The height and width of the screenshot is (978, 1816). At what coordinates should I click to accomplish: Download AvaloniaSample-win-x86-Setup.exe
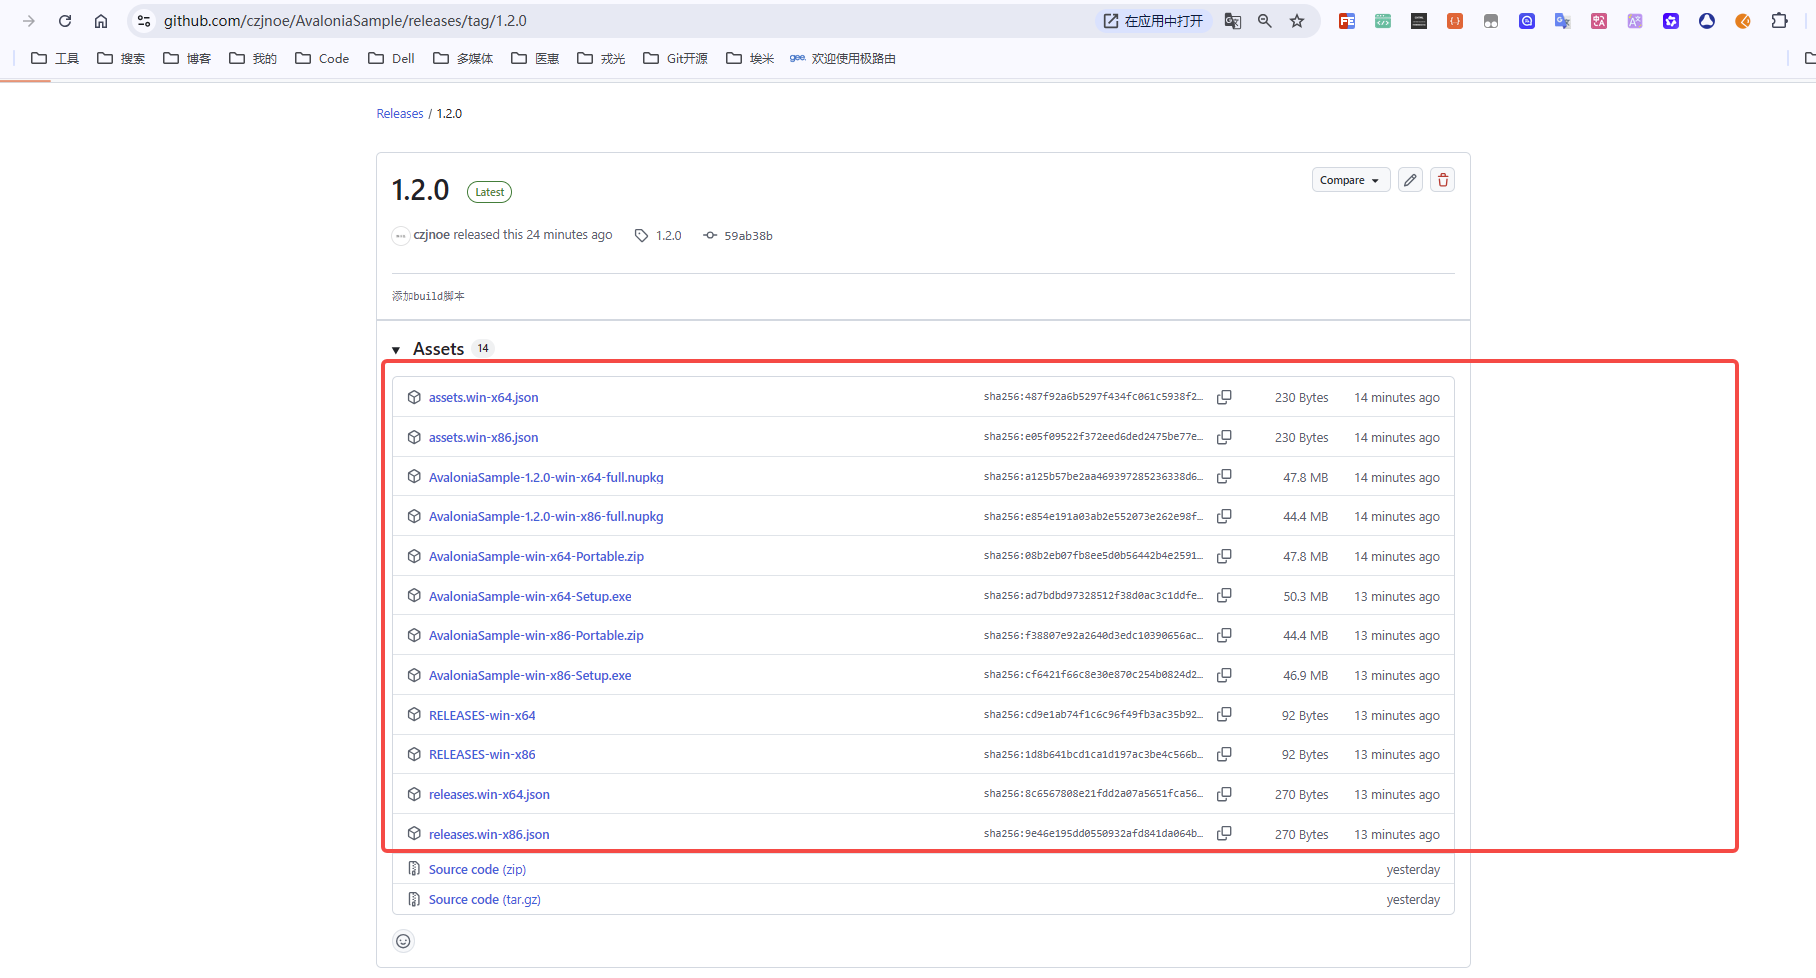[530, 676]
